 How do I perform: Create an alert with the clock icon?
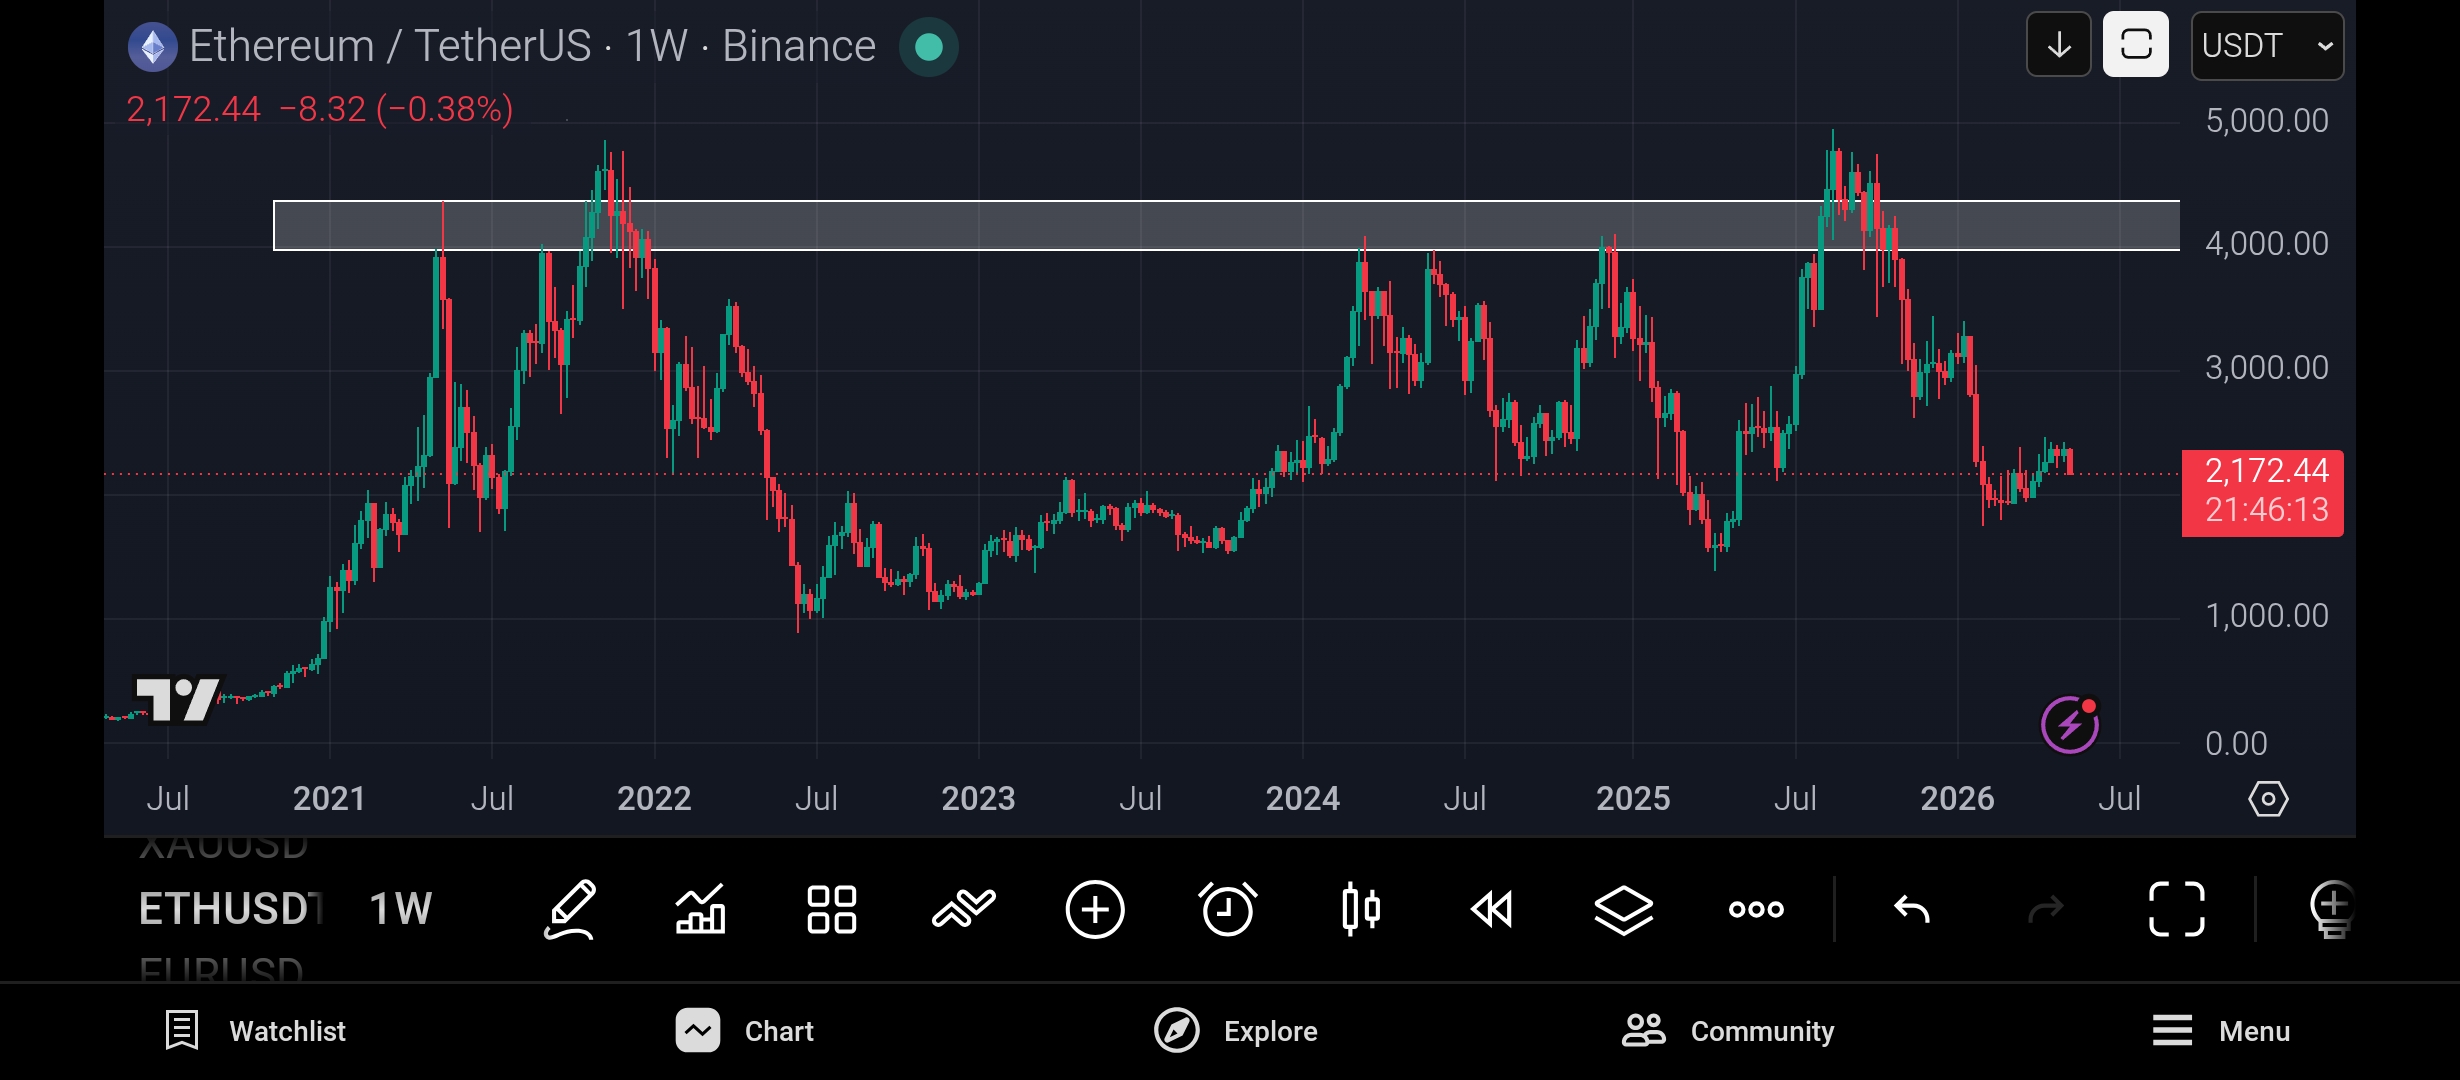(1227, 909)
